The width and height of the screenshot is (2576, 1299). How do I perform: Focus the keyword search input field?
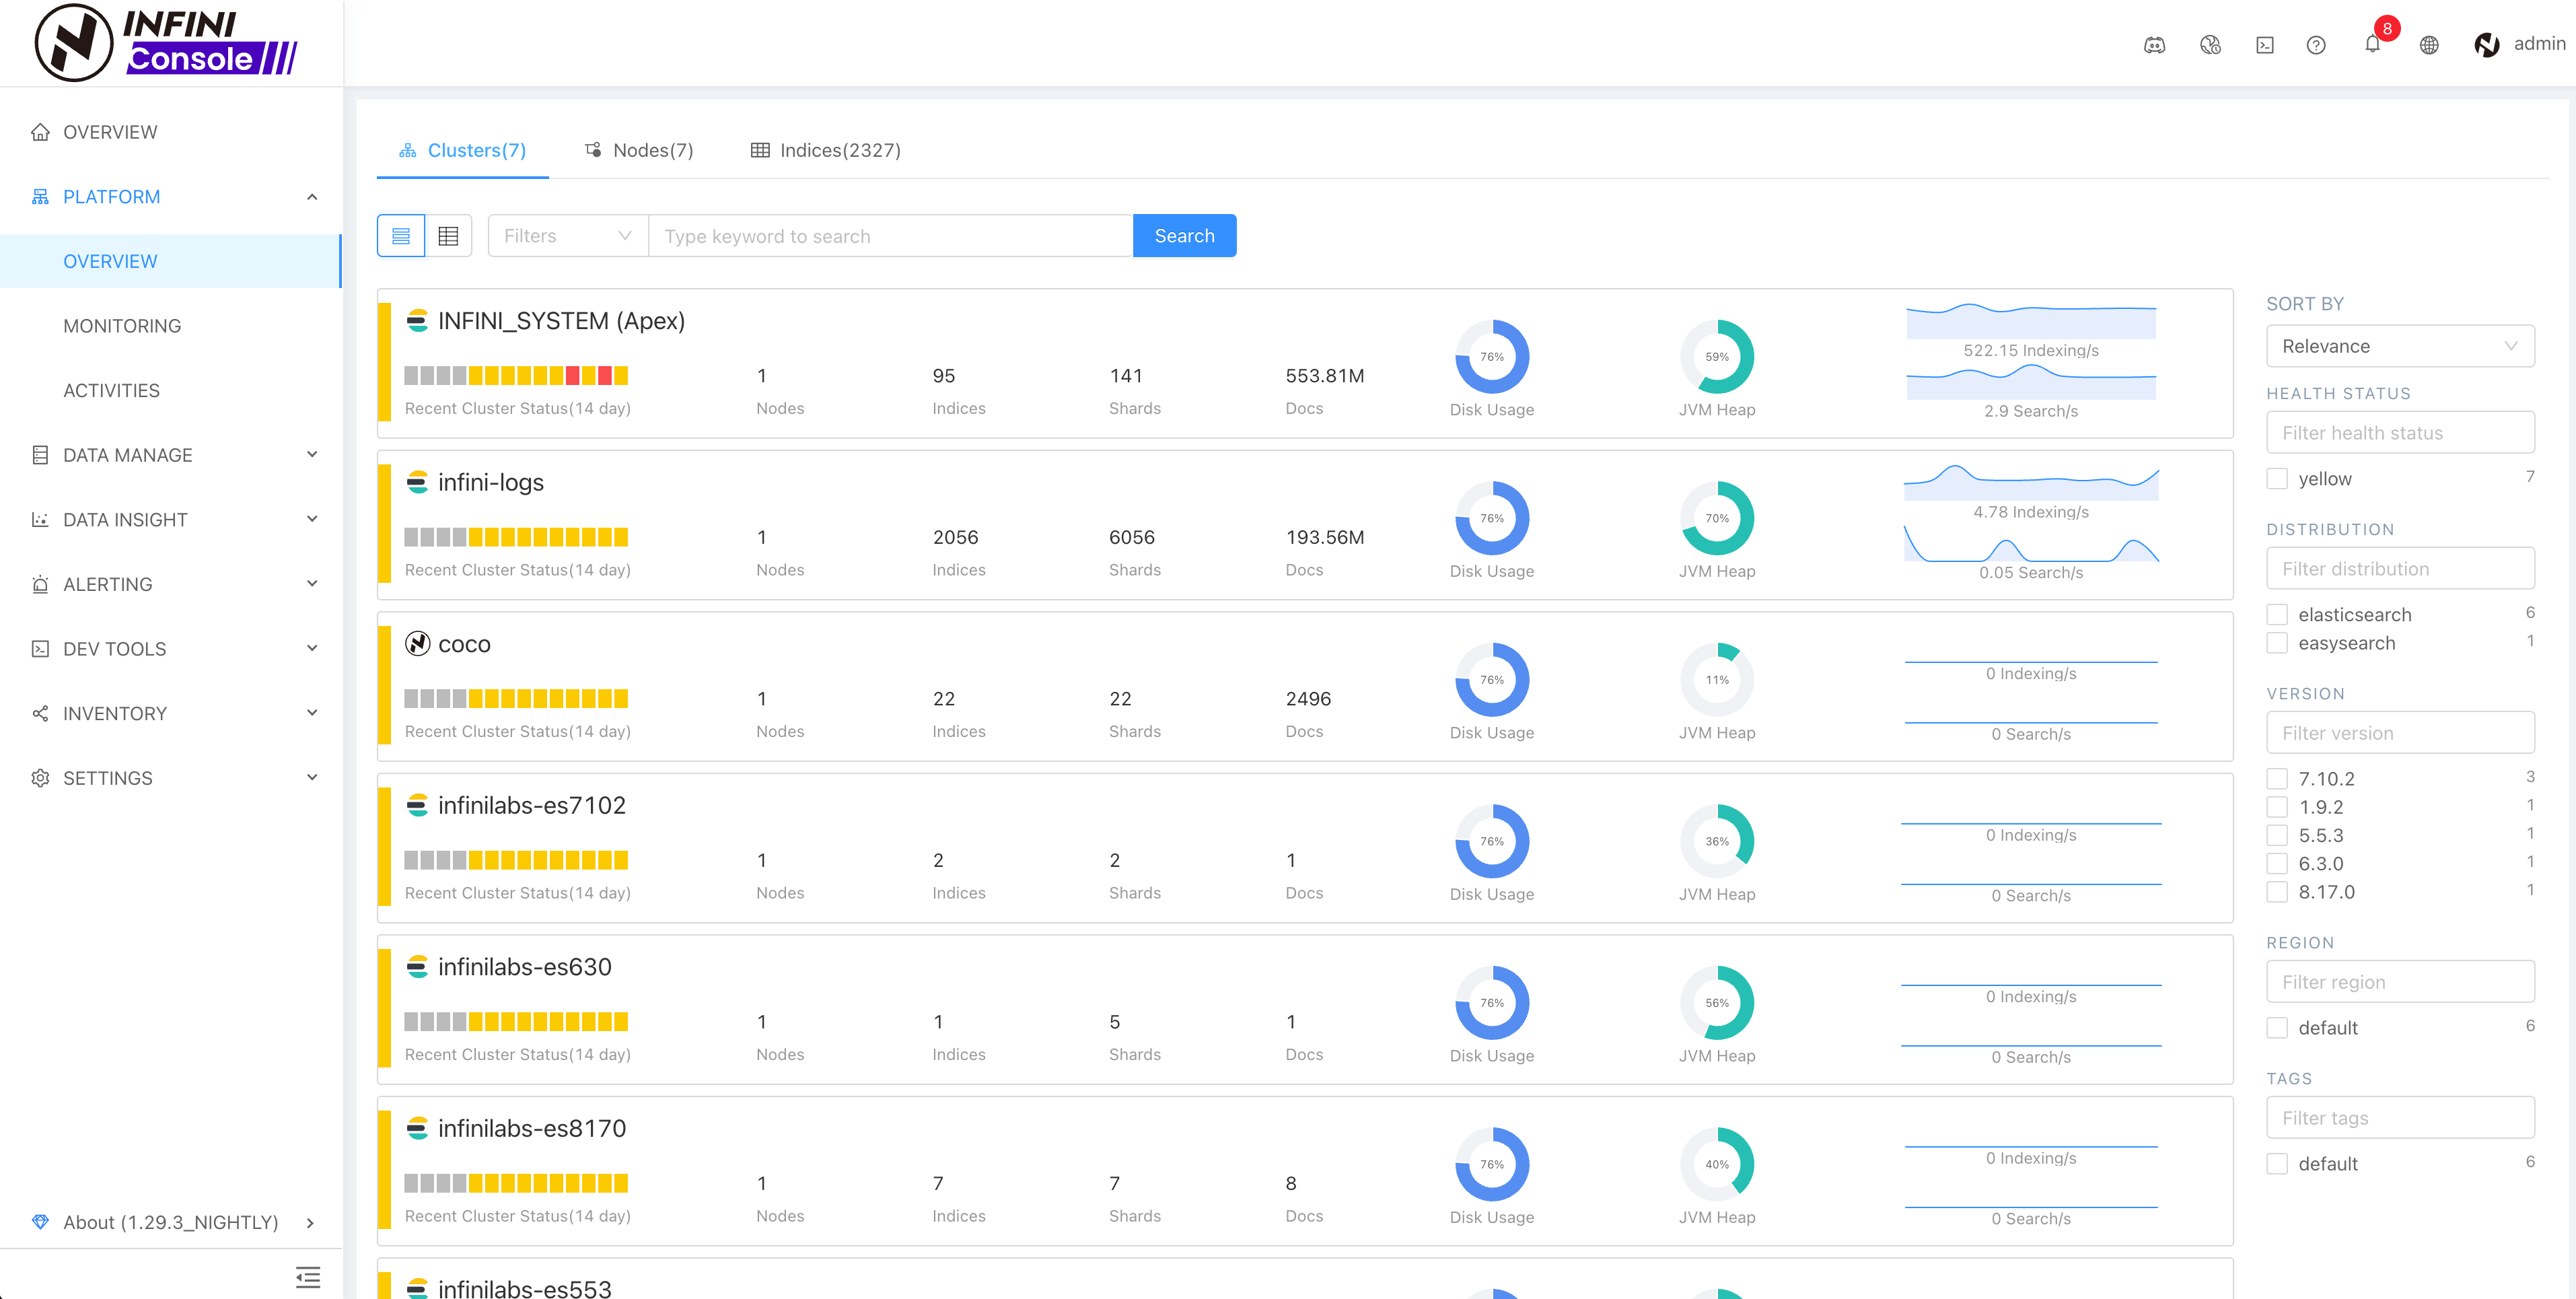click(890, 236)
